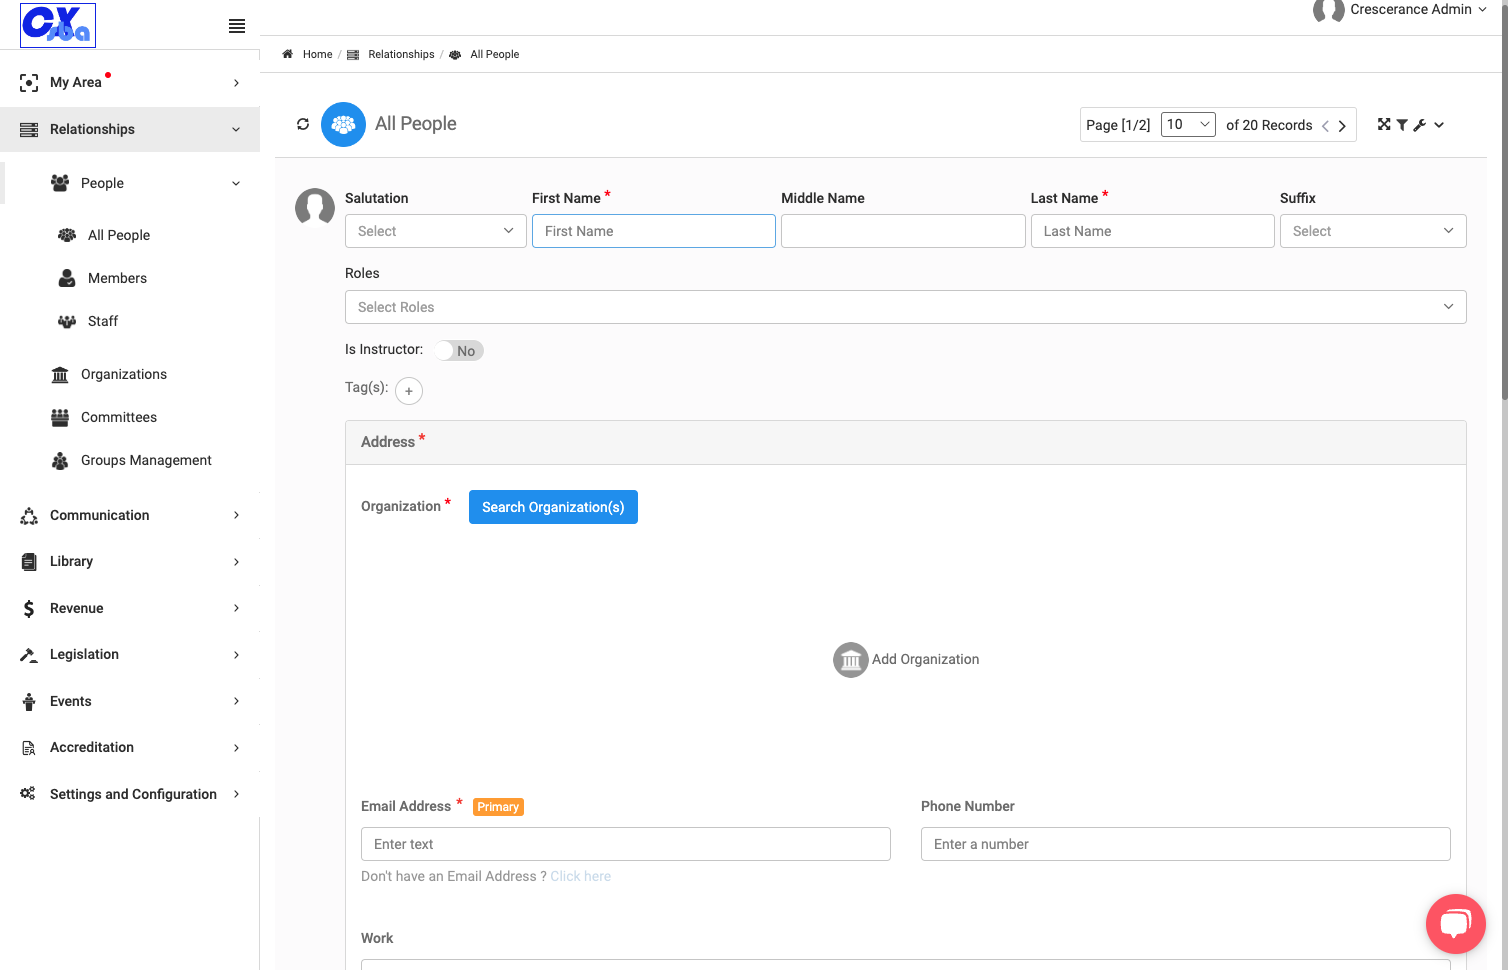Open the Settings and Configuration menu

click(130, 794)
